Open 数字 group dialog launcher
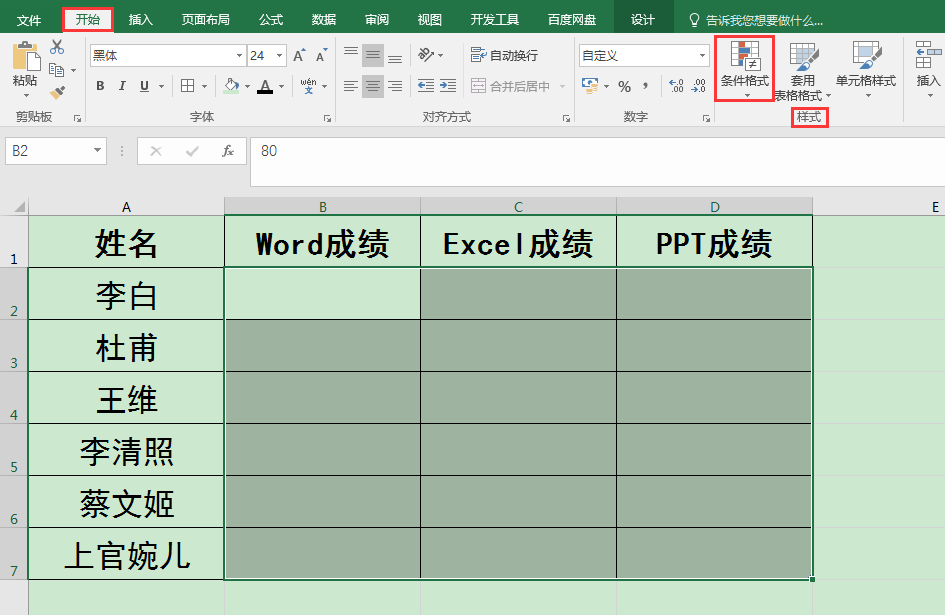The image size is (945, 615). click(706, 119)
